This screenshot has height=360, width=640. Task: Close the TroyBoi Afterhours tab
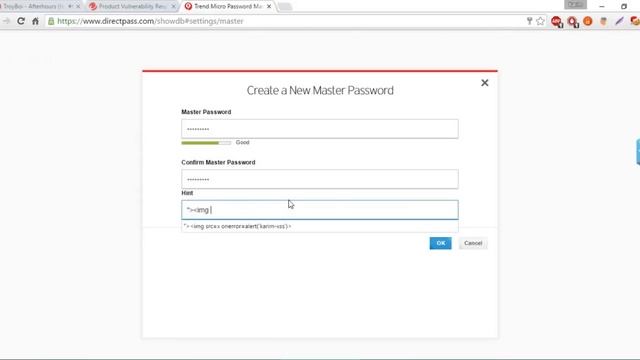coord(78,7)
